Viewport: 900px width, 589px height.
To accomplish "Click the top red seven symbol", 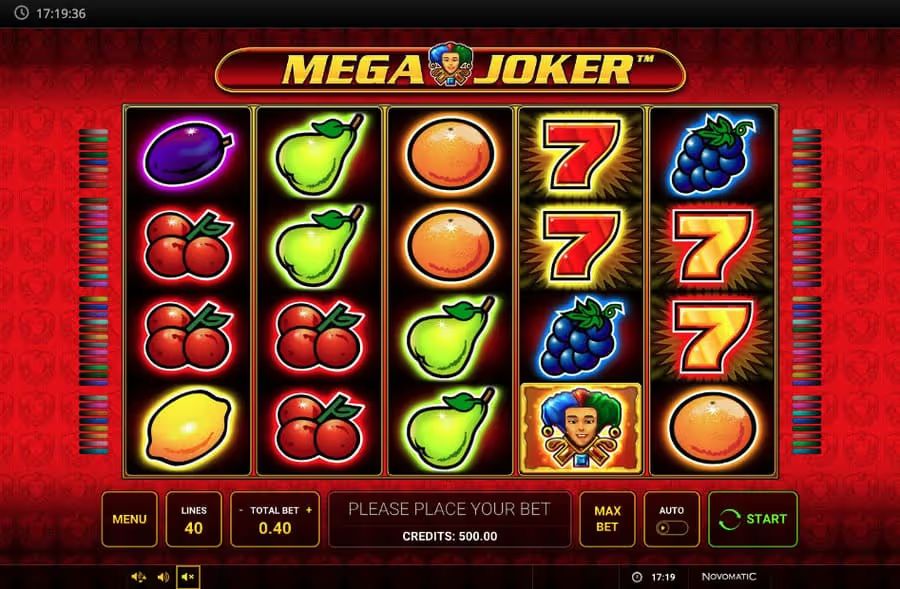I will (581, 153).
